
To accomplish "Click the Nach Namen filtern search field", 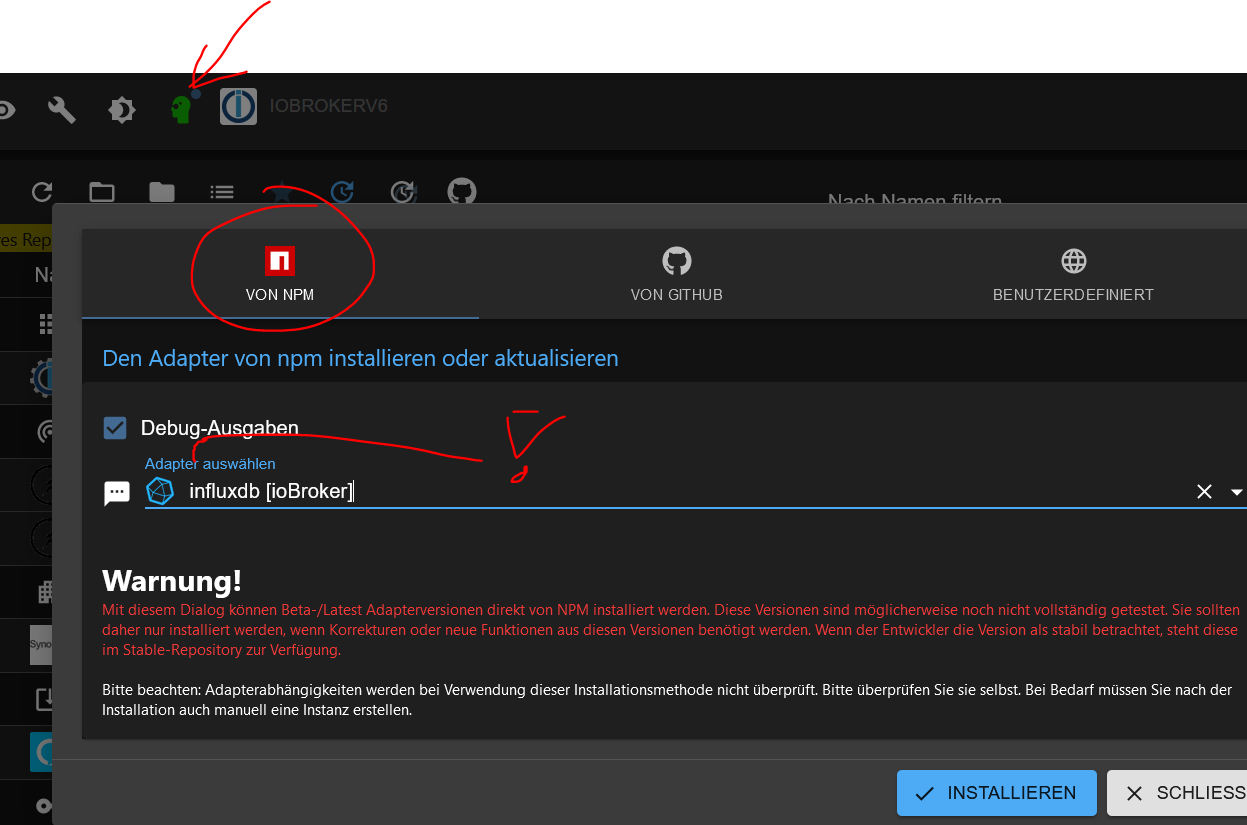I will pyautogui.click(x=915, y=201).
